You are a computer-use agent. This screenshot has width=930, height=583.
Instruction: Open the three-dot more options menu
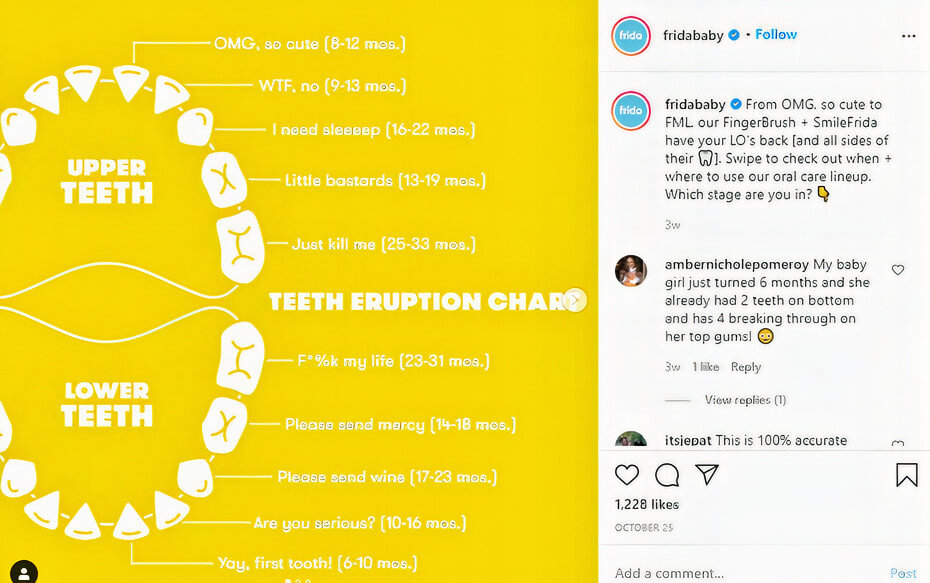[x=908, y=35]
